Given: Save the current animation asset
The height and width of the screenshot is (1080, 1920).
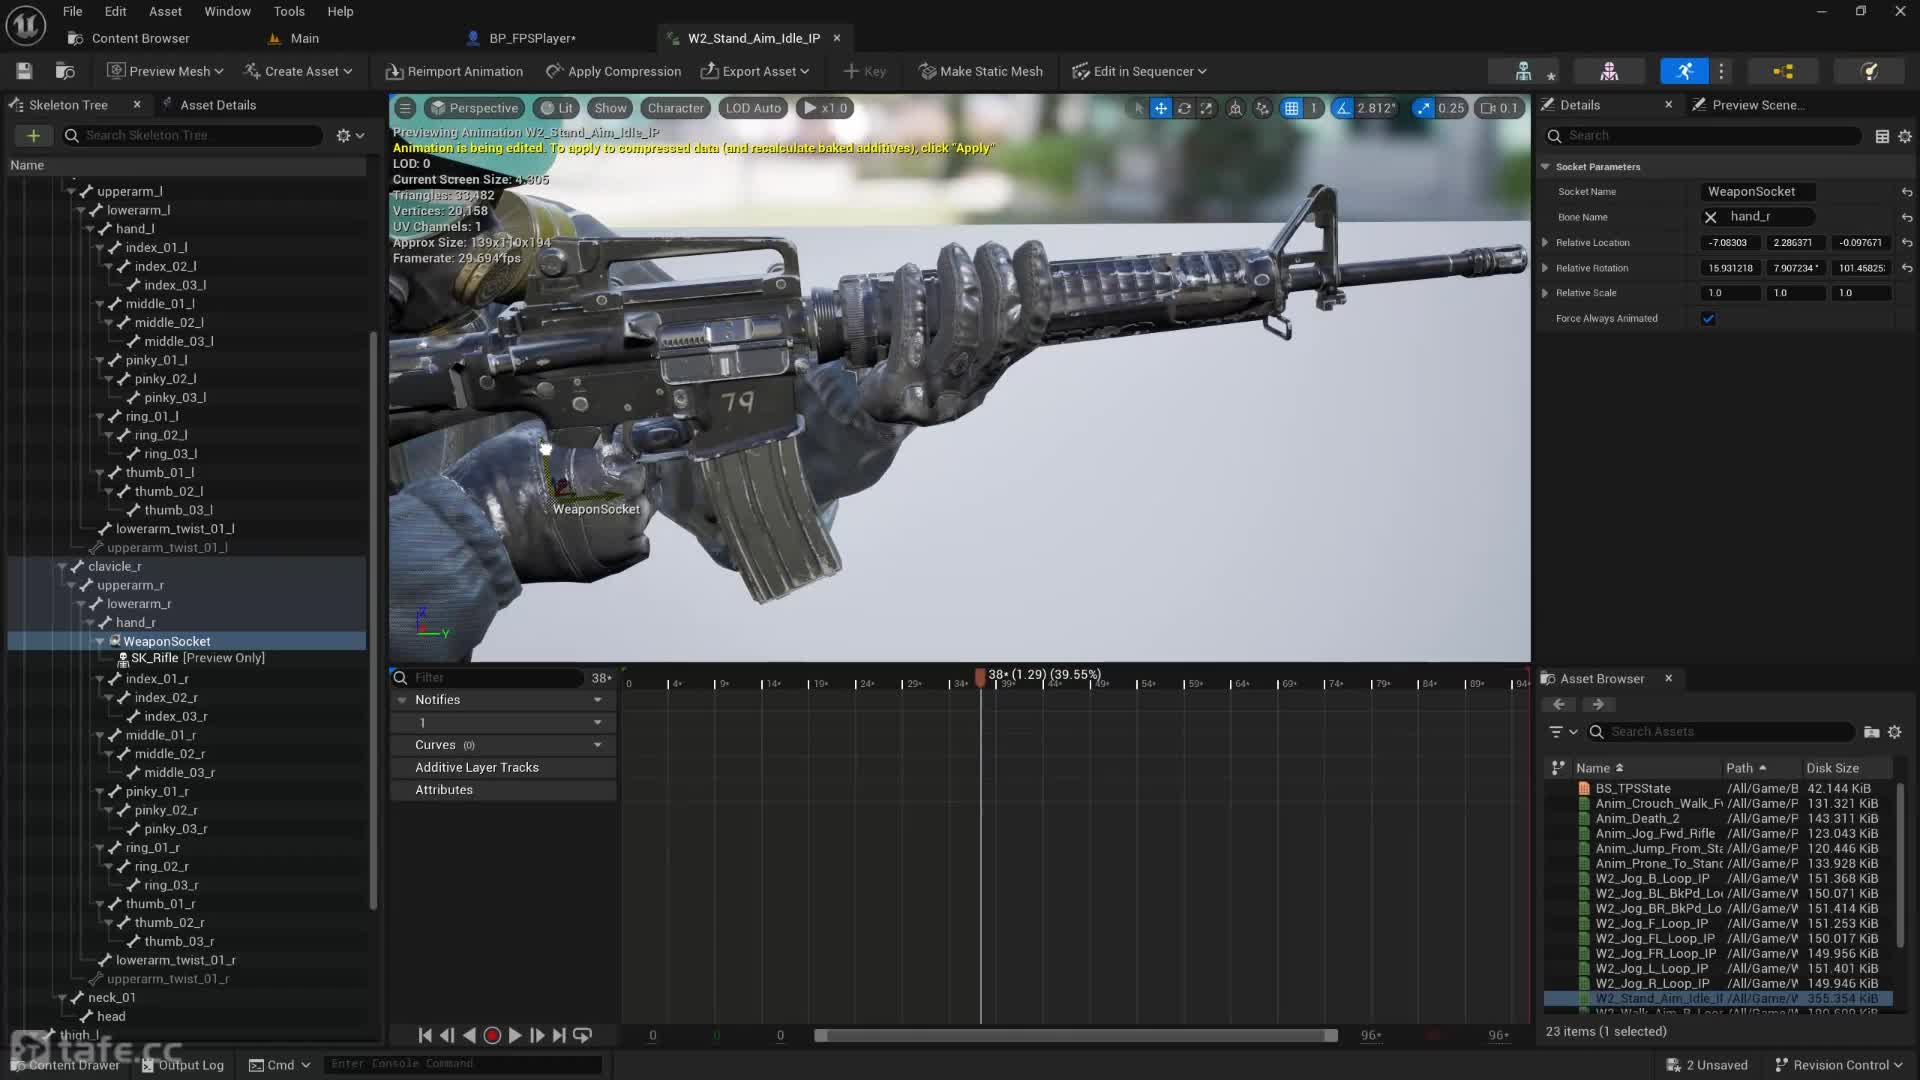Looking at the screenshot, I should click(24, 71).
